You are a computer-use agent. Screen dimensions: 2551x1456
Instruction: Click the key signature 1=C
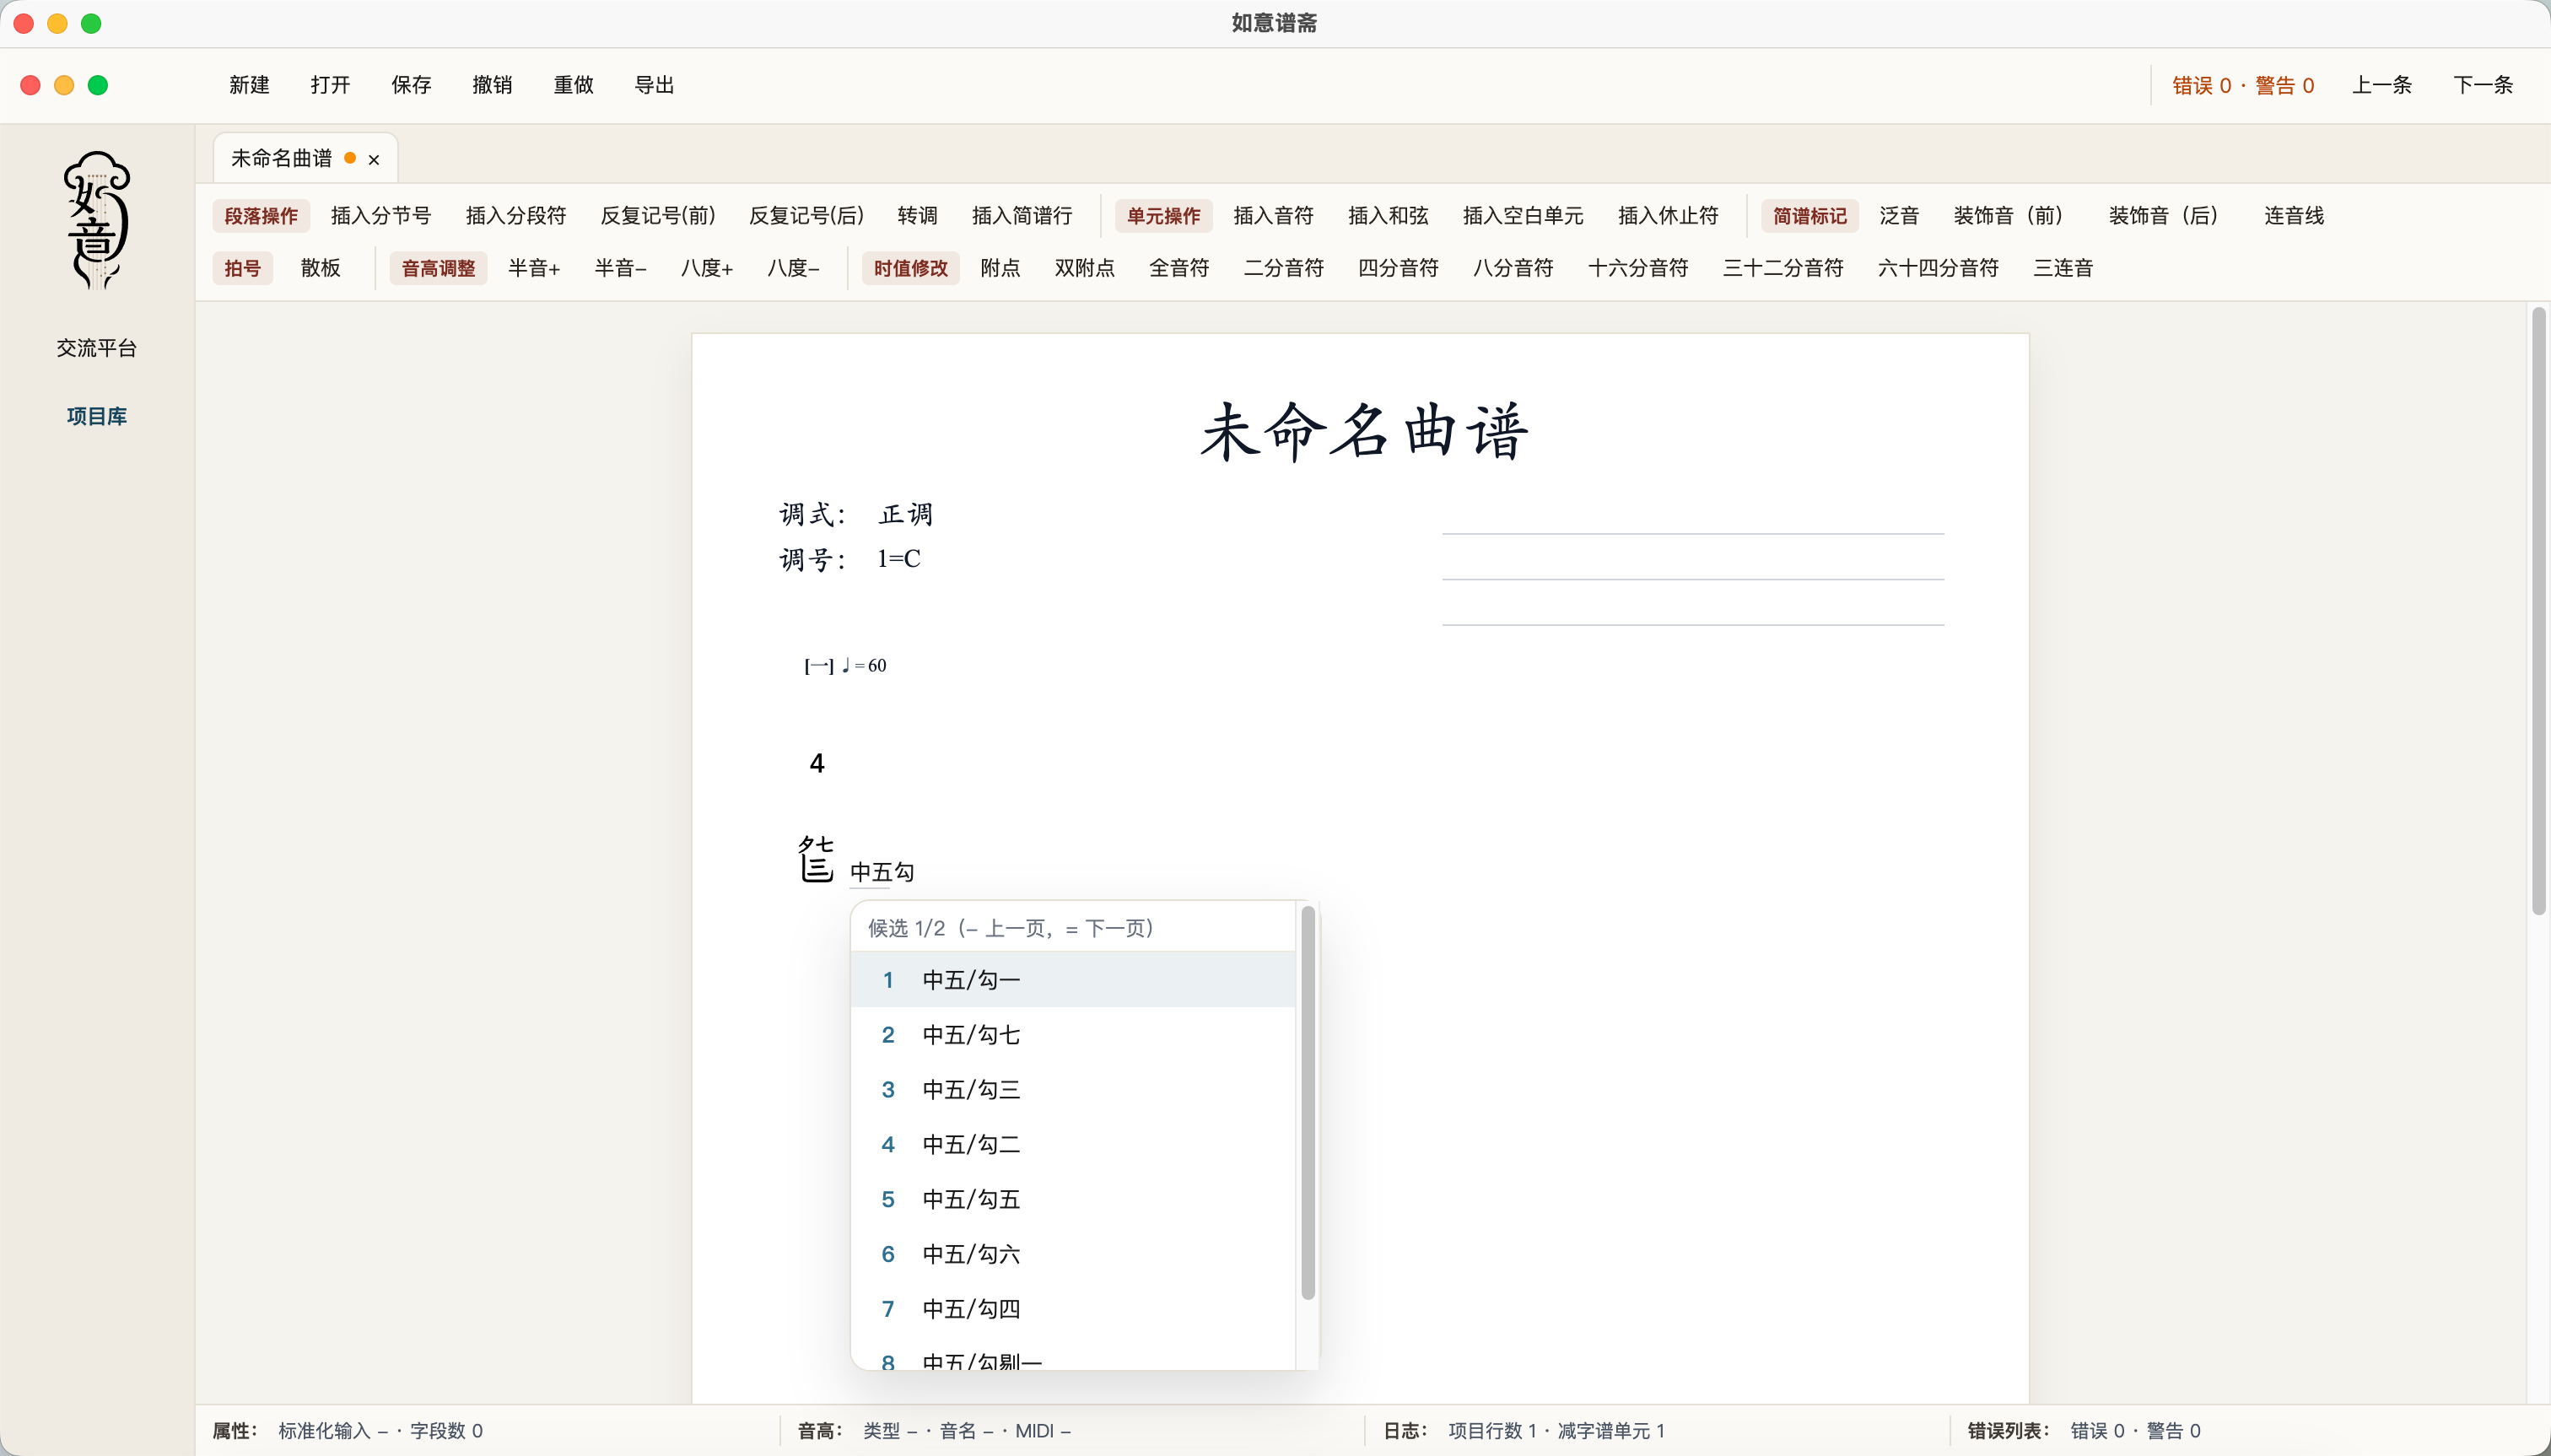[898, 559]
